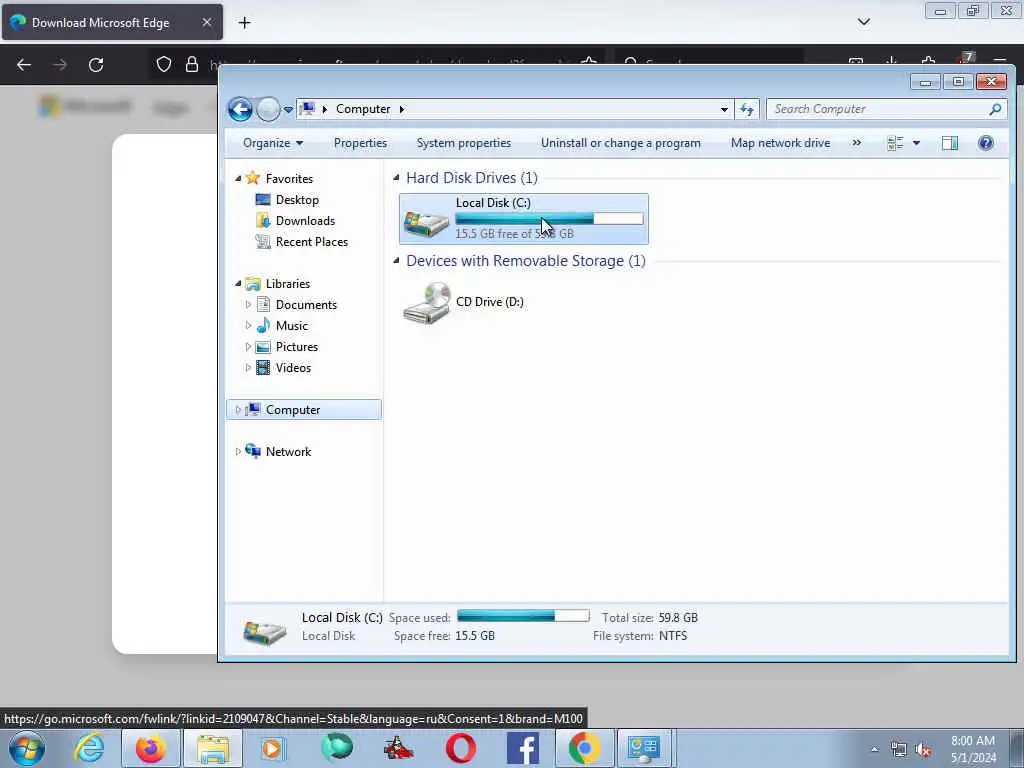Viewport: 1024px width, 768px height.
Task: Toggle the preview pane
Action: click(950, 143)
